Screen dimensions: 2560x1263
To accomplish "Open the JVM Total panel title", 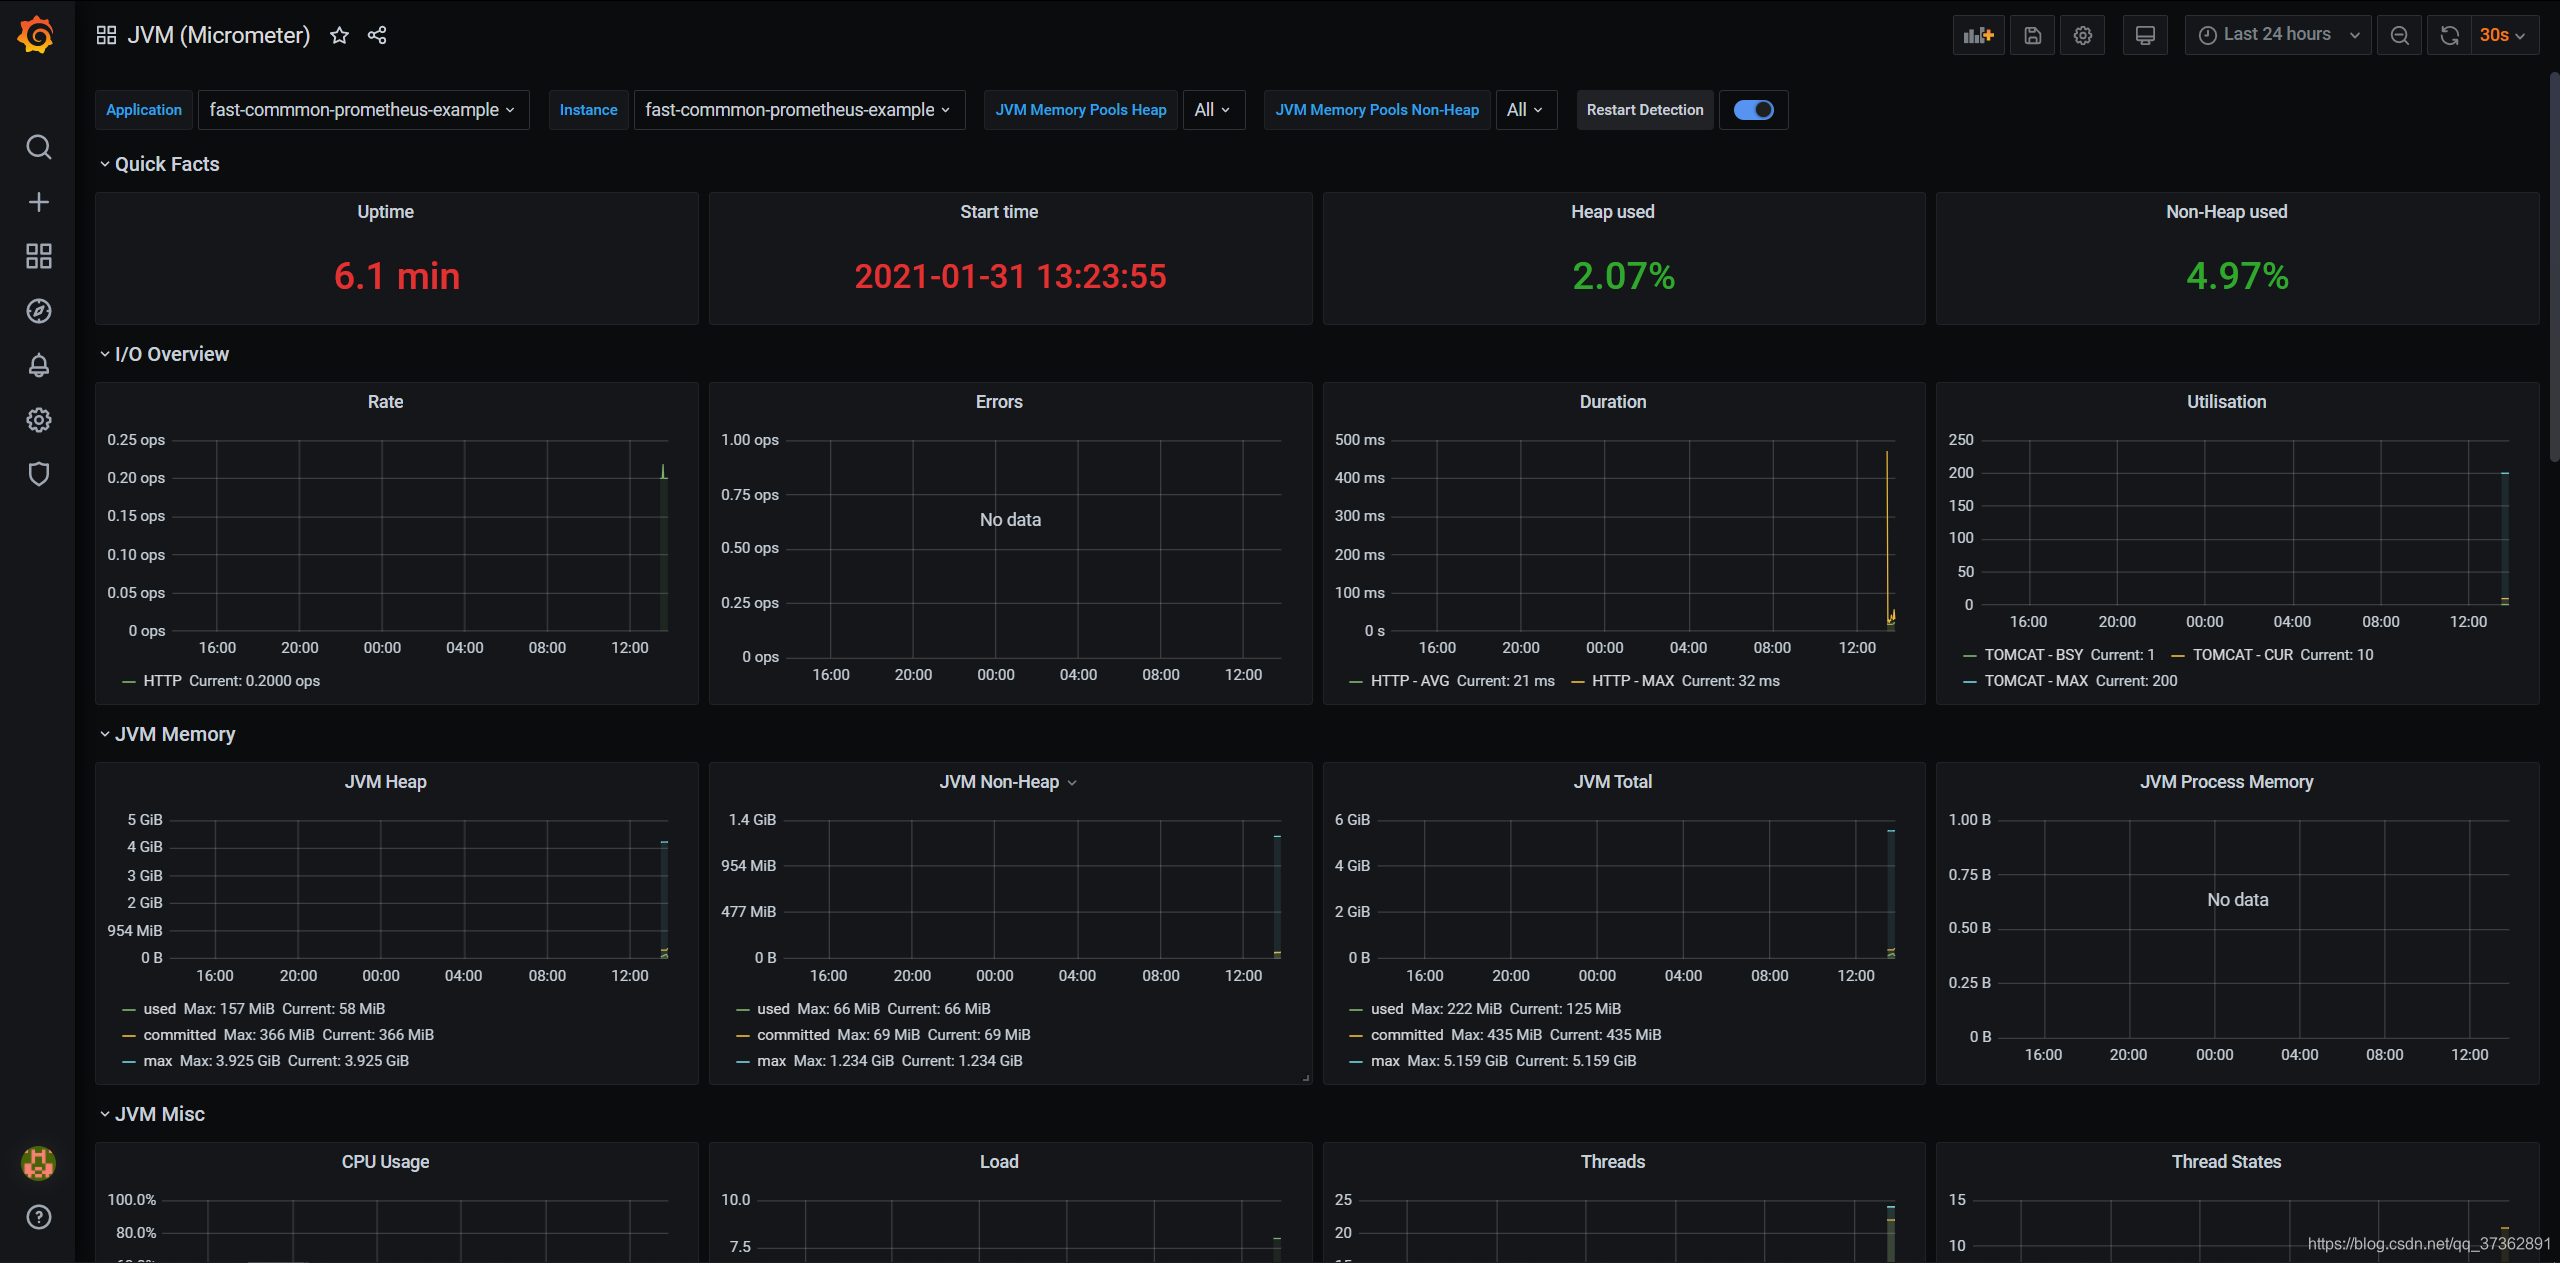I will (1613, 782).
